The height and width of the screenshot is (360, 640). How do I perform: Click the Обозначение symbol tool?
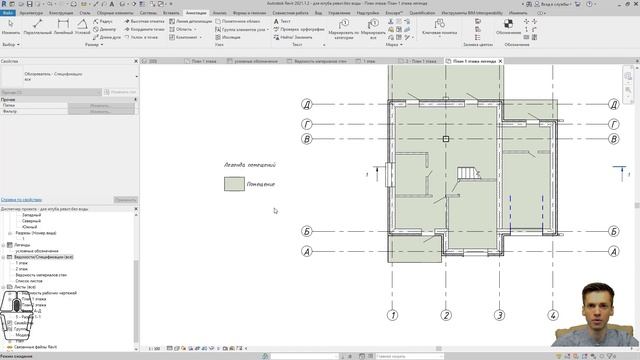point(509,27)
